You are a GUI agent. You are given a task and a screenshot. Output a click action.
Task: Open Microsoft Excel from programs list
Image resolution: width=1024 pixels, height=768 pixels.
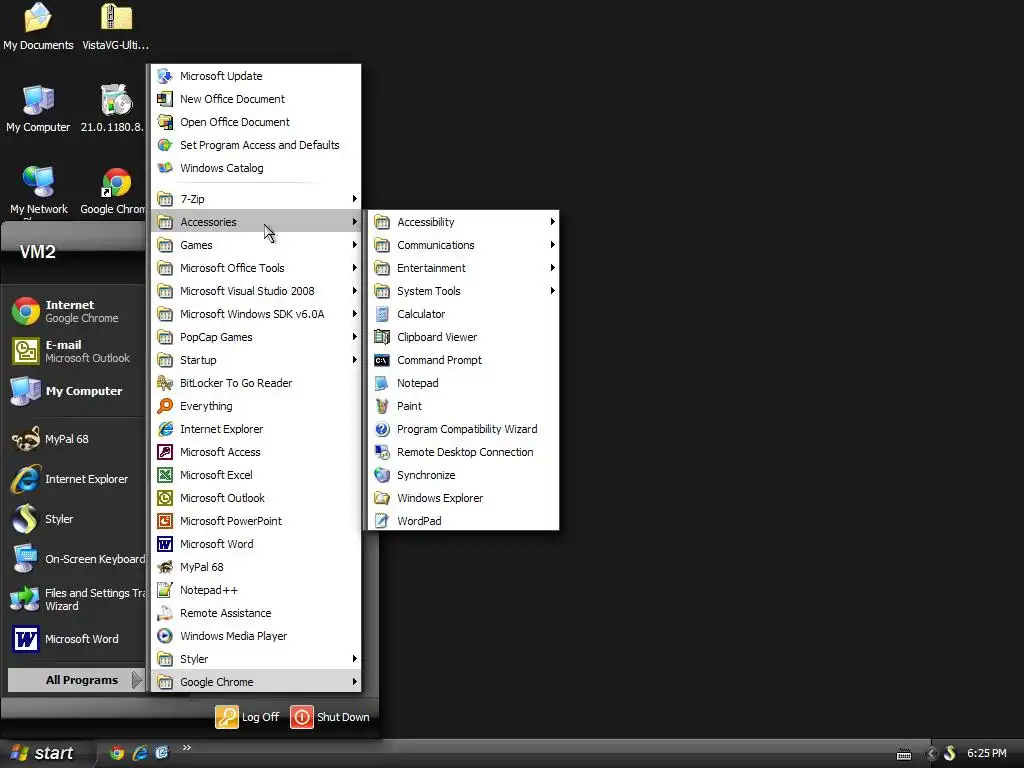256,475
